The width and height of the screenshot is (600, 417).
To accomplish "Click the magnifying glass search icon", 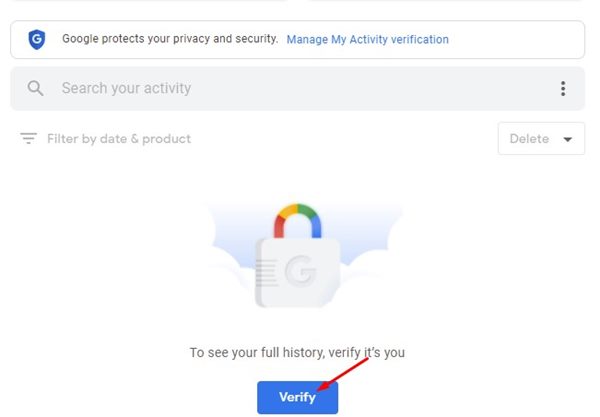I will click(35, 88).
